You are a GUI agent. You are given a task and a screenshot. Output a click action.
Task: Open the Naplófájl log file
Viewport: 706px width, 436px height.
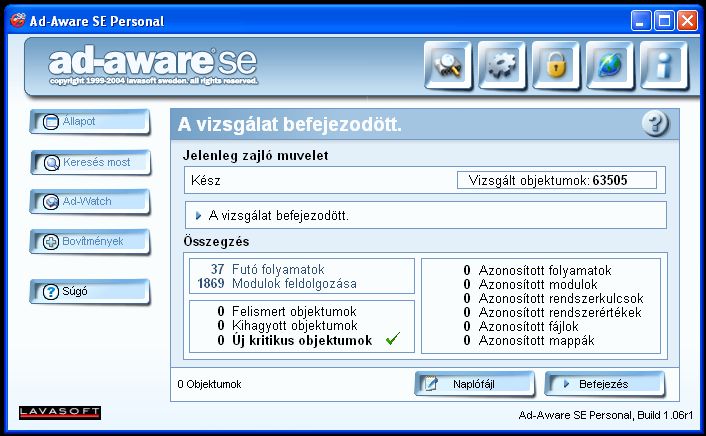pyautogui.click(x=475, y=384)
